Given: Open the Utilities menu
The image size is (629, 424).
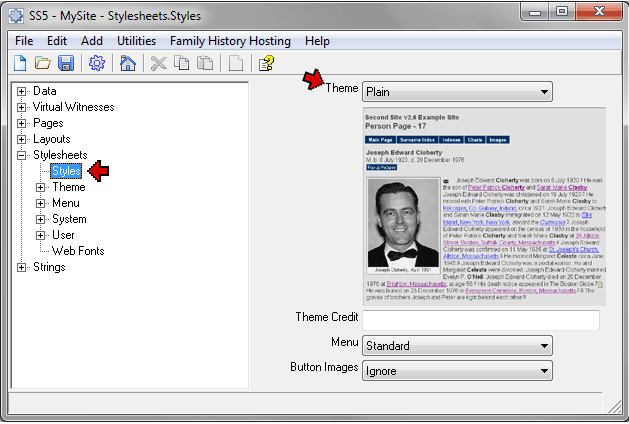Looking at the screenshot, I should click(x=136, y=41).
